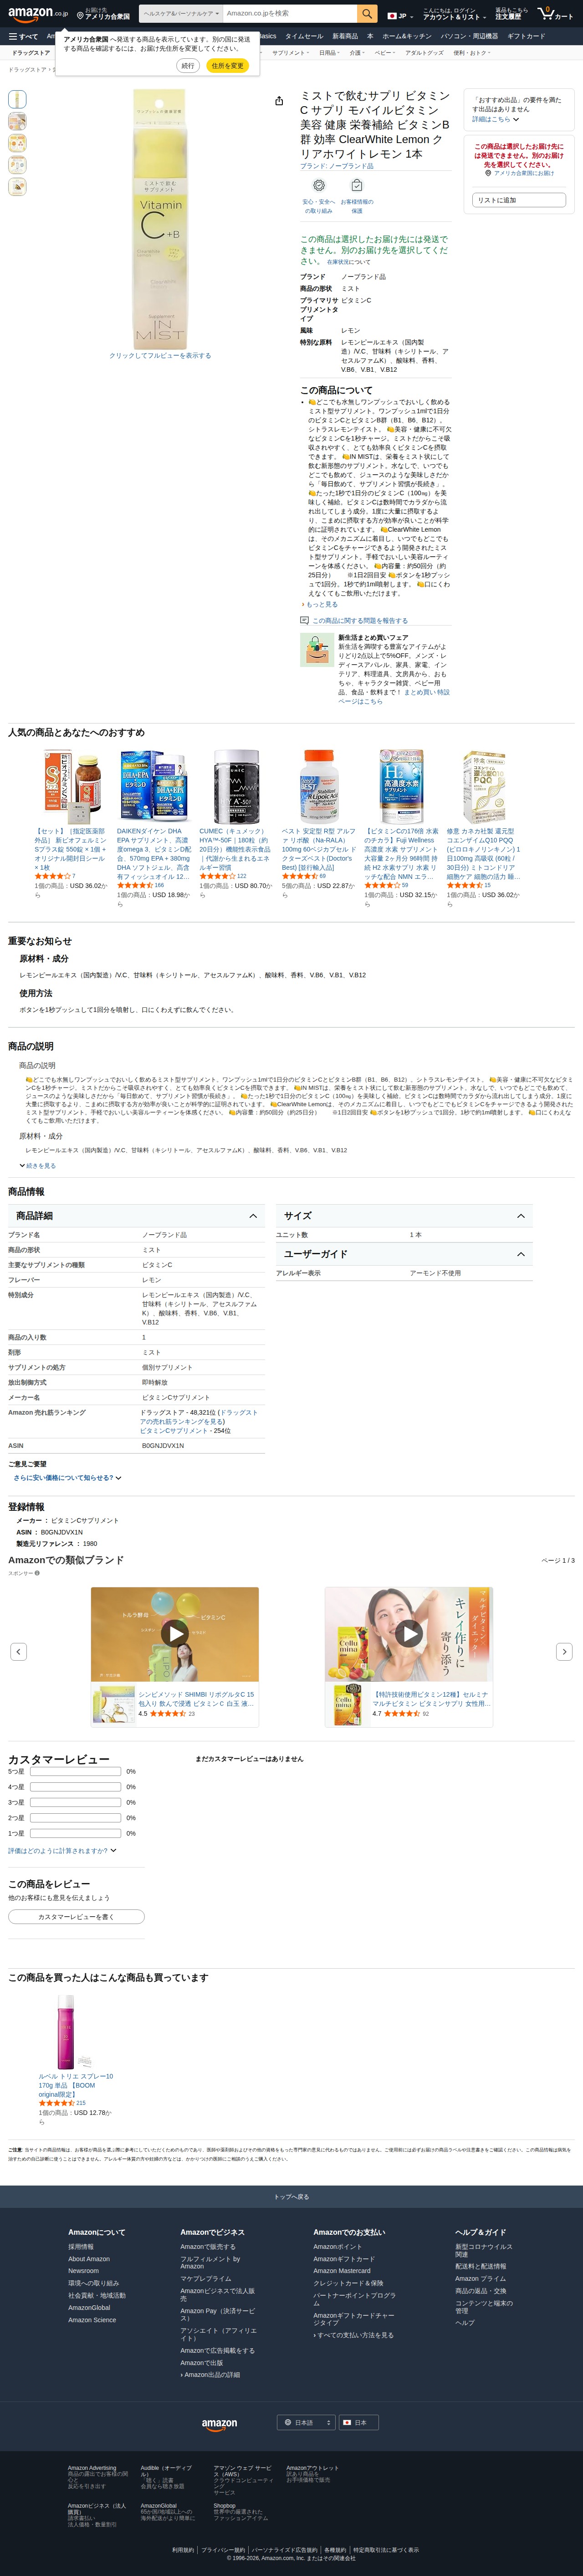Image resolution: width=583 pixels, height=2576 pixels.
Task: Open the shopping cart icon
Action: point(555,15)
